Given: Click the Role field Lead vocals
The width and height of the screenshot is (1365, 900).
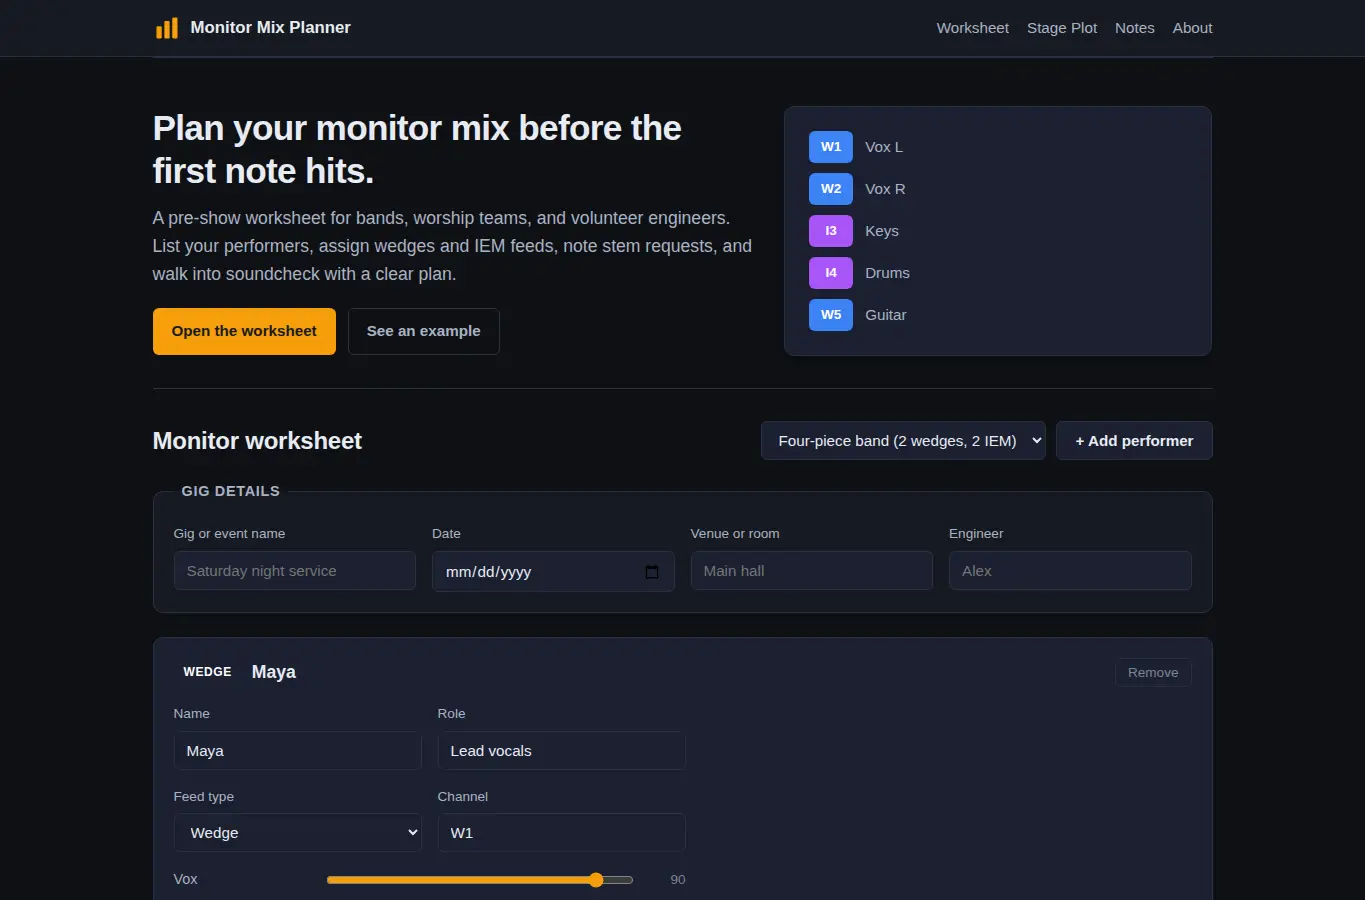Looking at the screenshot, I should pos(562,751).
